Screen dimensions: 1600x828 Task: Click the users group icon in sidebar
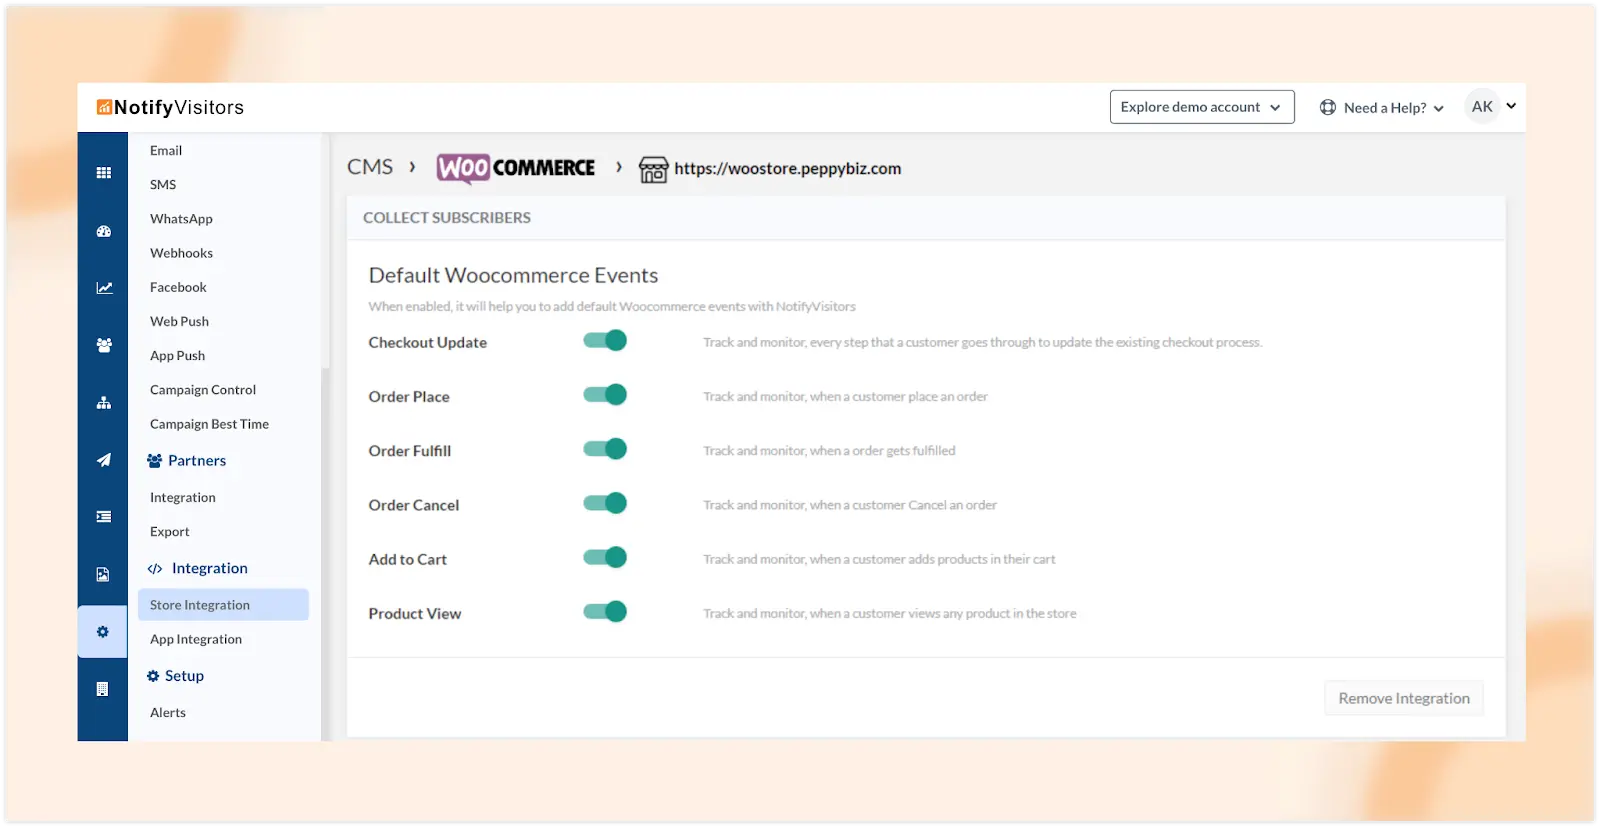103,345
